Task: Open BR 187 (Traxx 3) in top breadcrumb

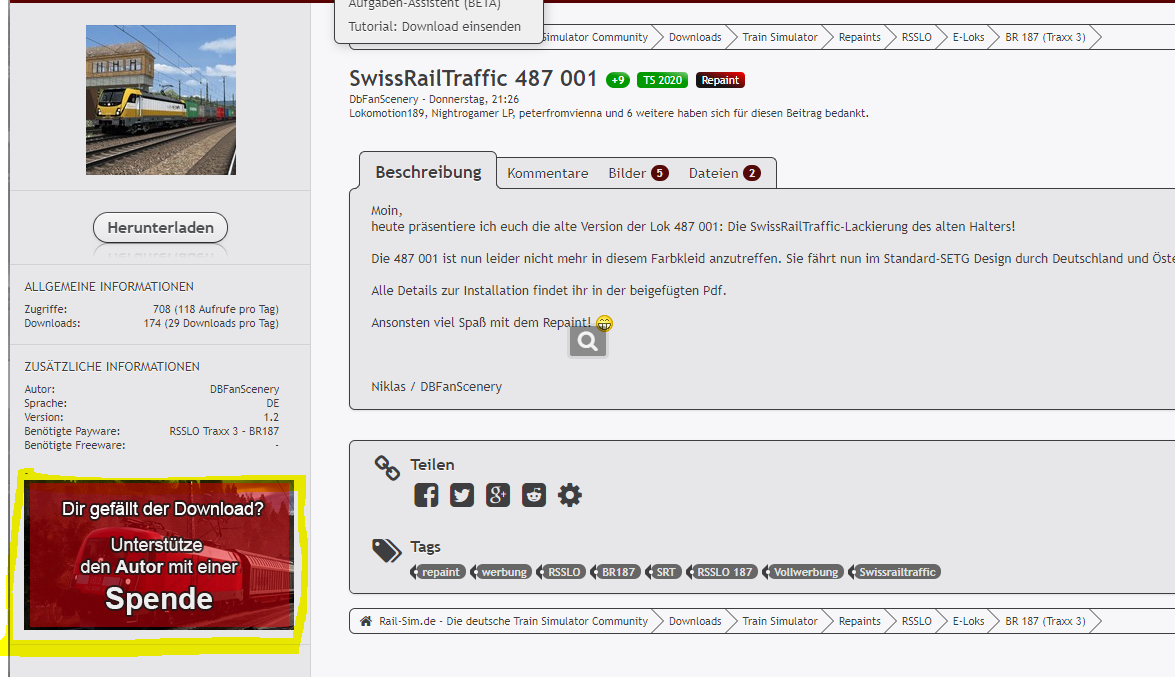Action: click(1045, 37)
